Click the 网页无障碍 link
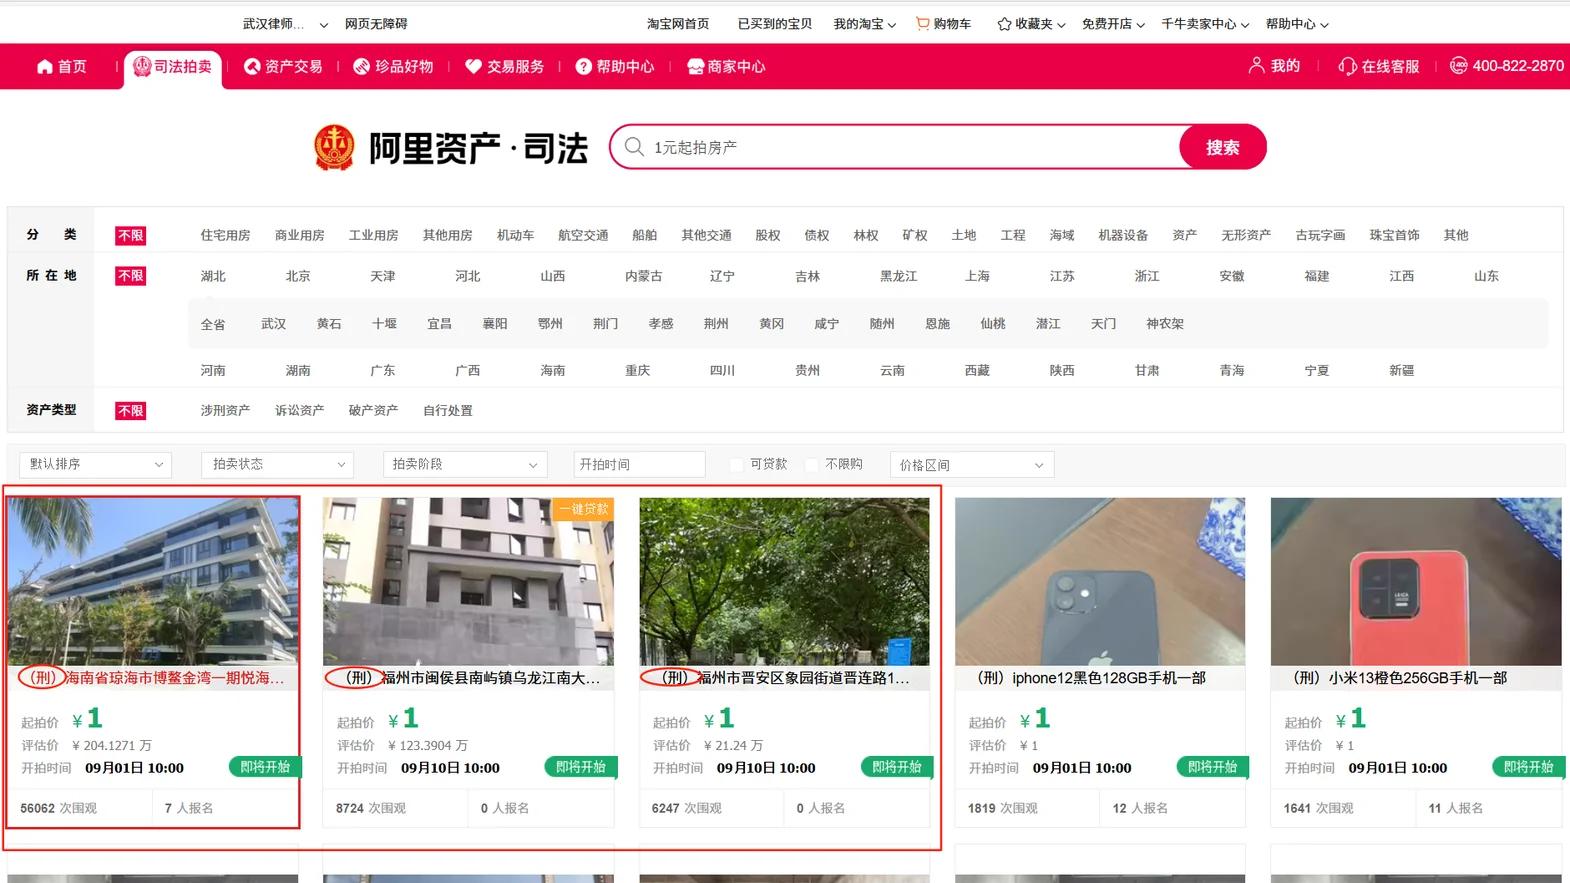Screen dimensions: 1570x883 pyautogui.click(x=376, y=24)
